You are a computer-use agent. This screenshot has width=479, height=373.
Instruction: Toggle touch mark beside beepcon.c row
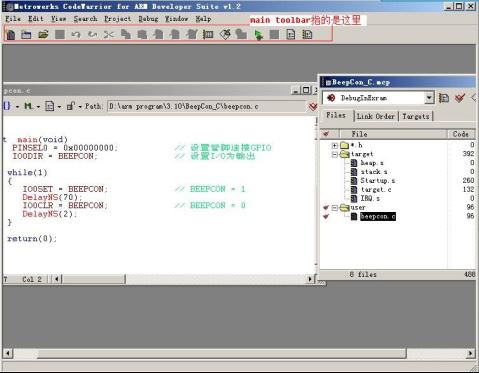[326, 217]
